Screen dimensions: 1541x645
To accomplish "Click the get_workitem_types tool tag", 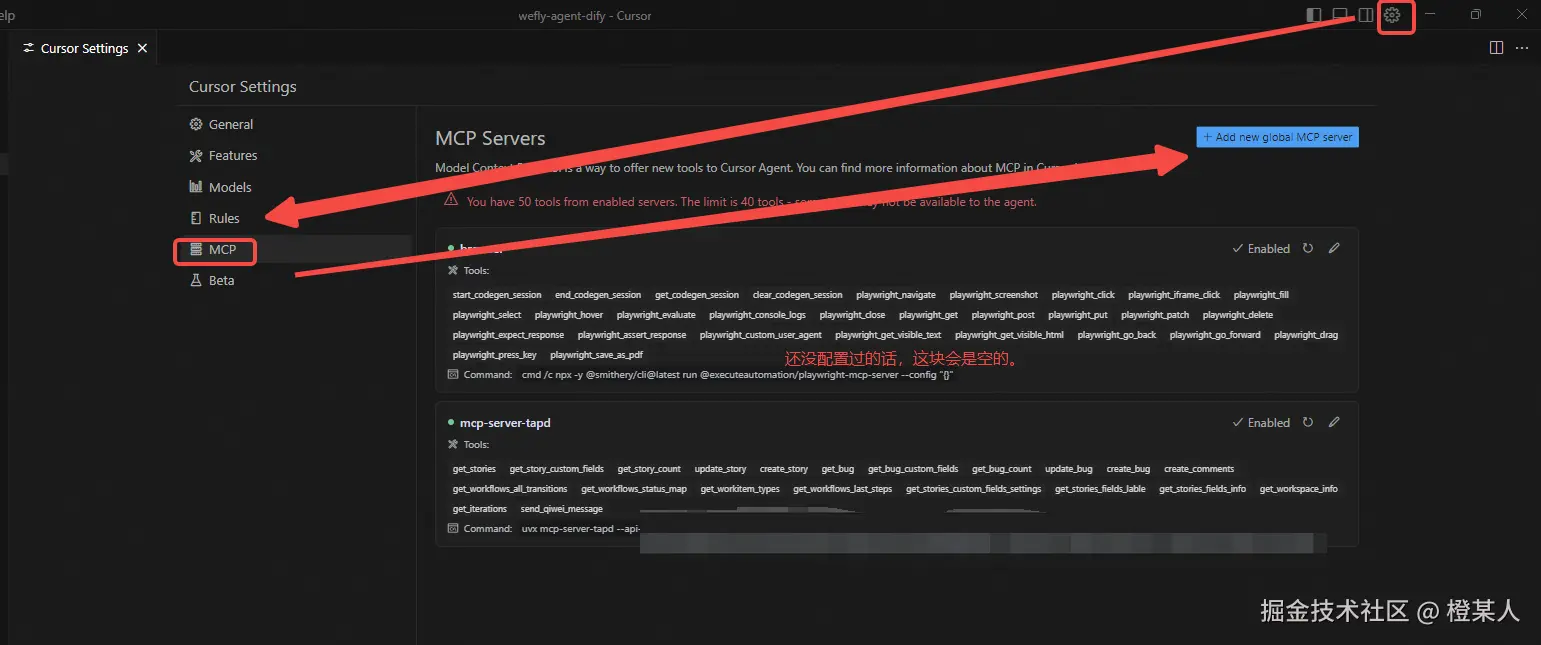I will pyautogui.click(x=740, y=489).
